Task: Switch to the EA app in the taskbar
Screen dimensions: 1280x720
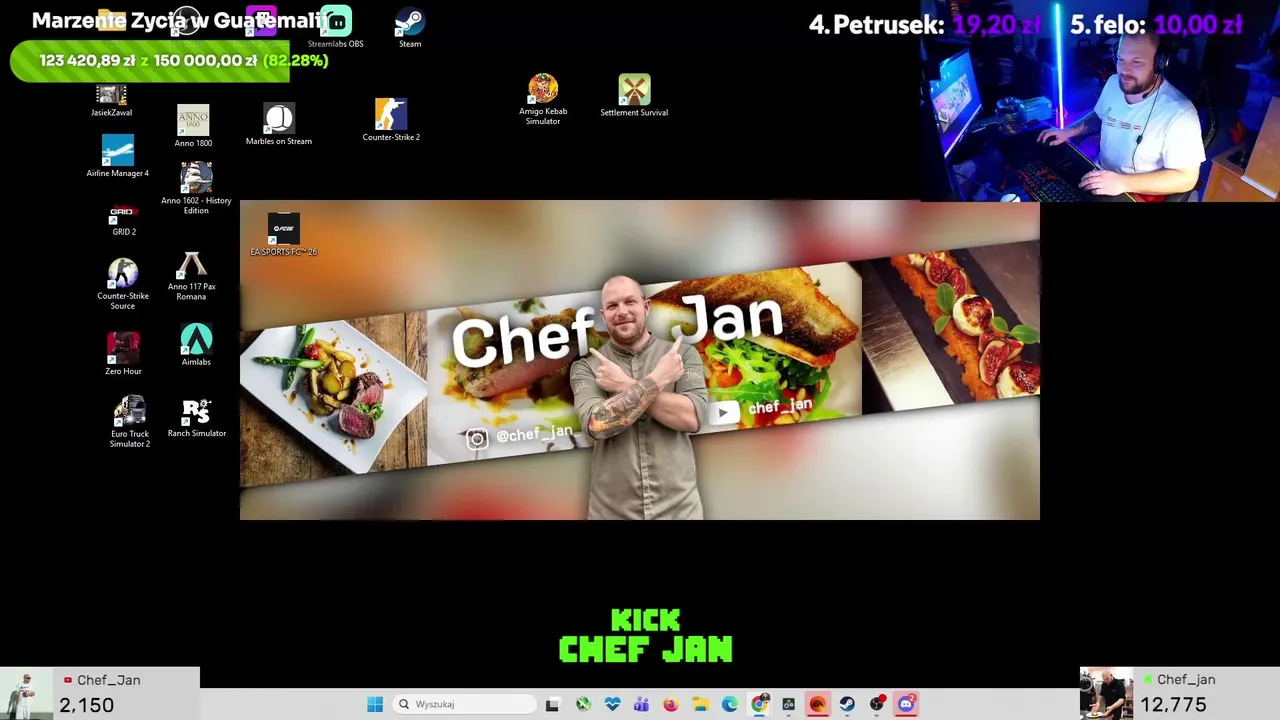Action: tap(818, 704)
